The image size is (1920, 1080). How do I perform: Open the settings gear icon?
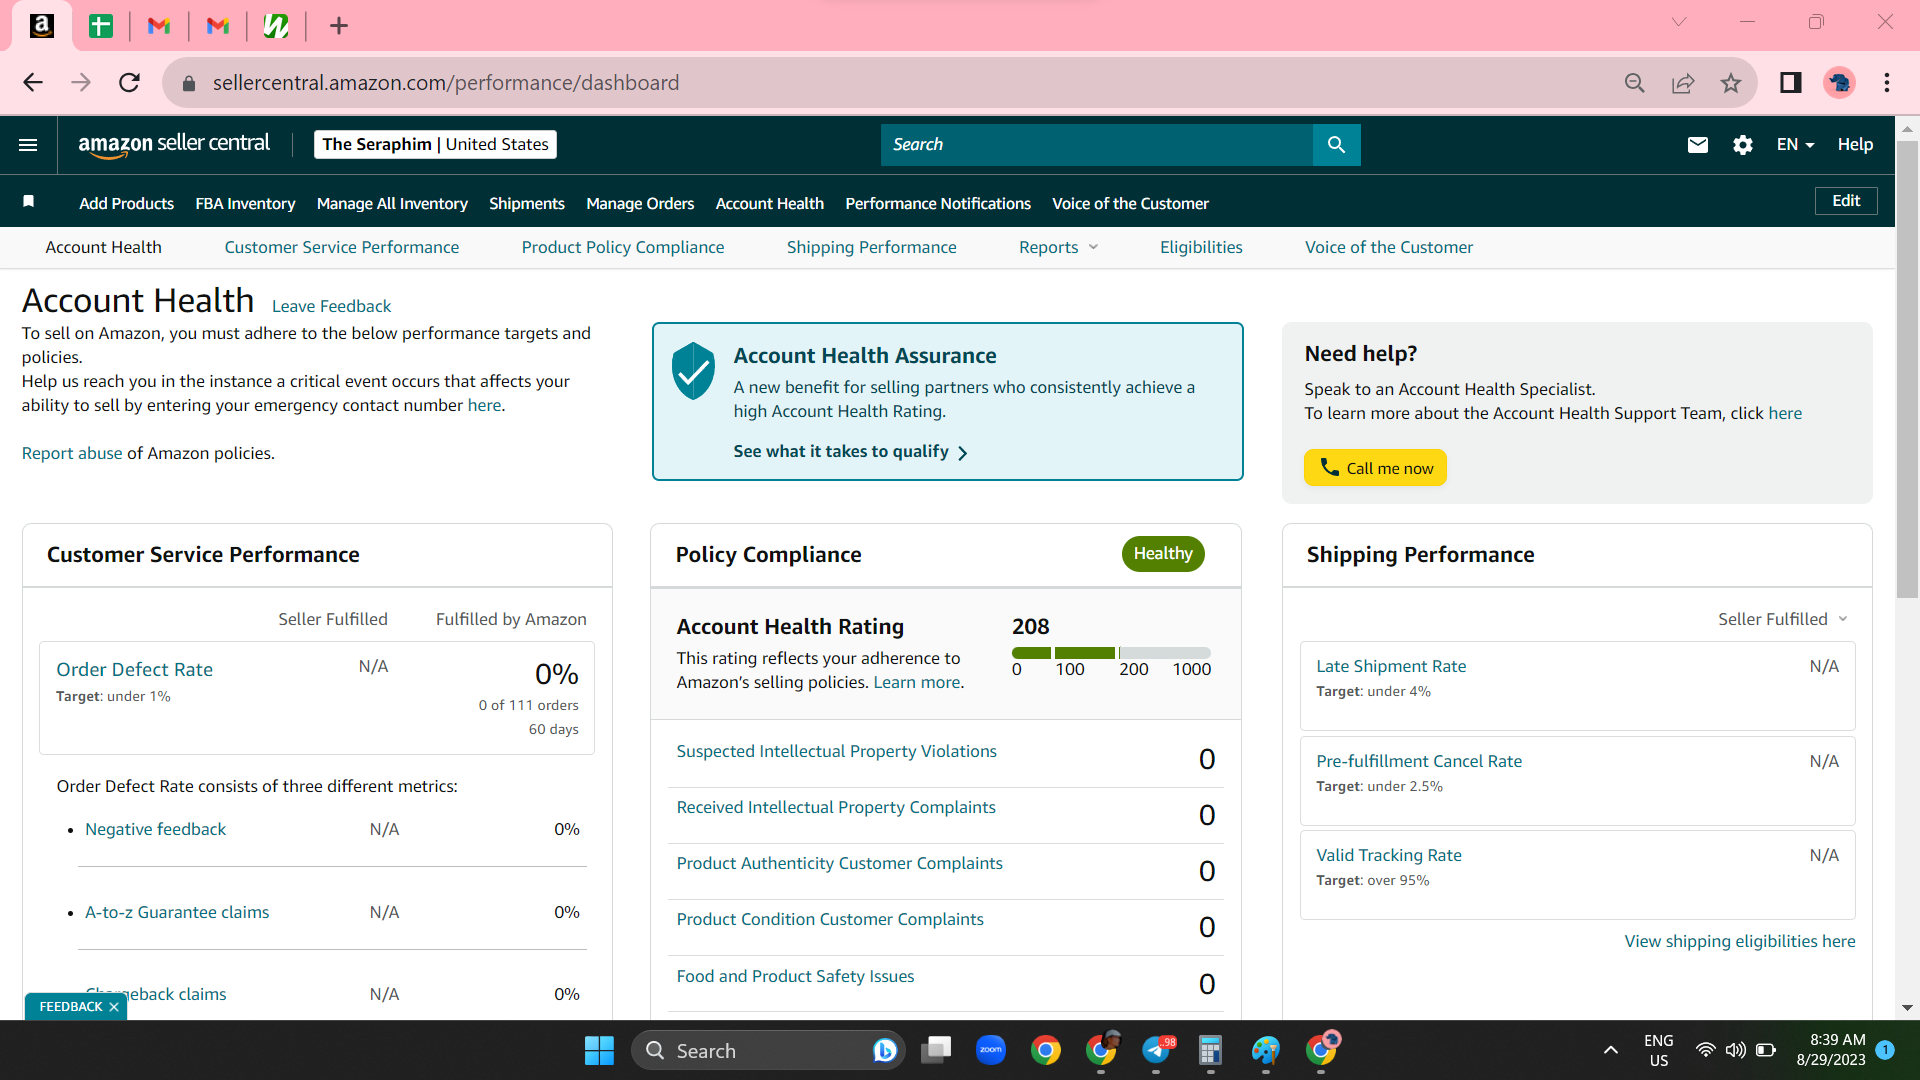point(1742,145)
